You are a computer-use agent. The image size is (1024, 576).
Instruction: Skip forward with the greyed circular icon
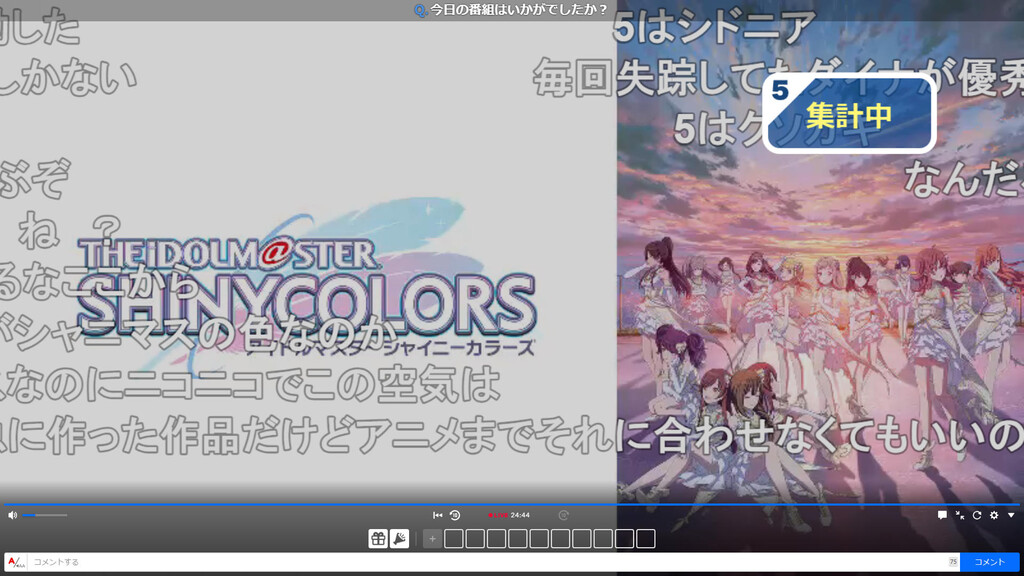point(564,515)
